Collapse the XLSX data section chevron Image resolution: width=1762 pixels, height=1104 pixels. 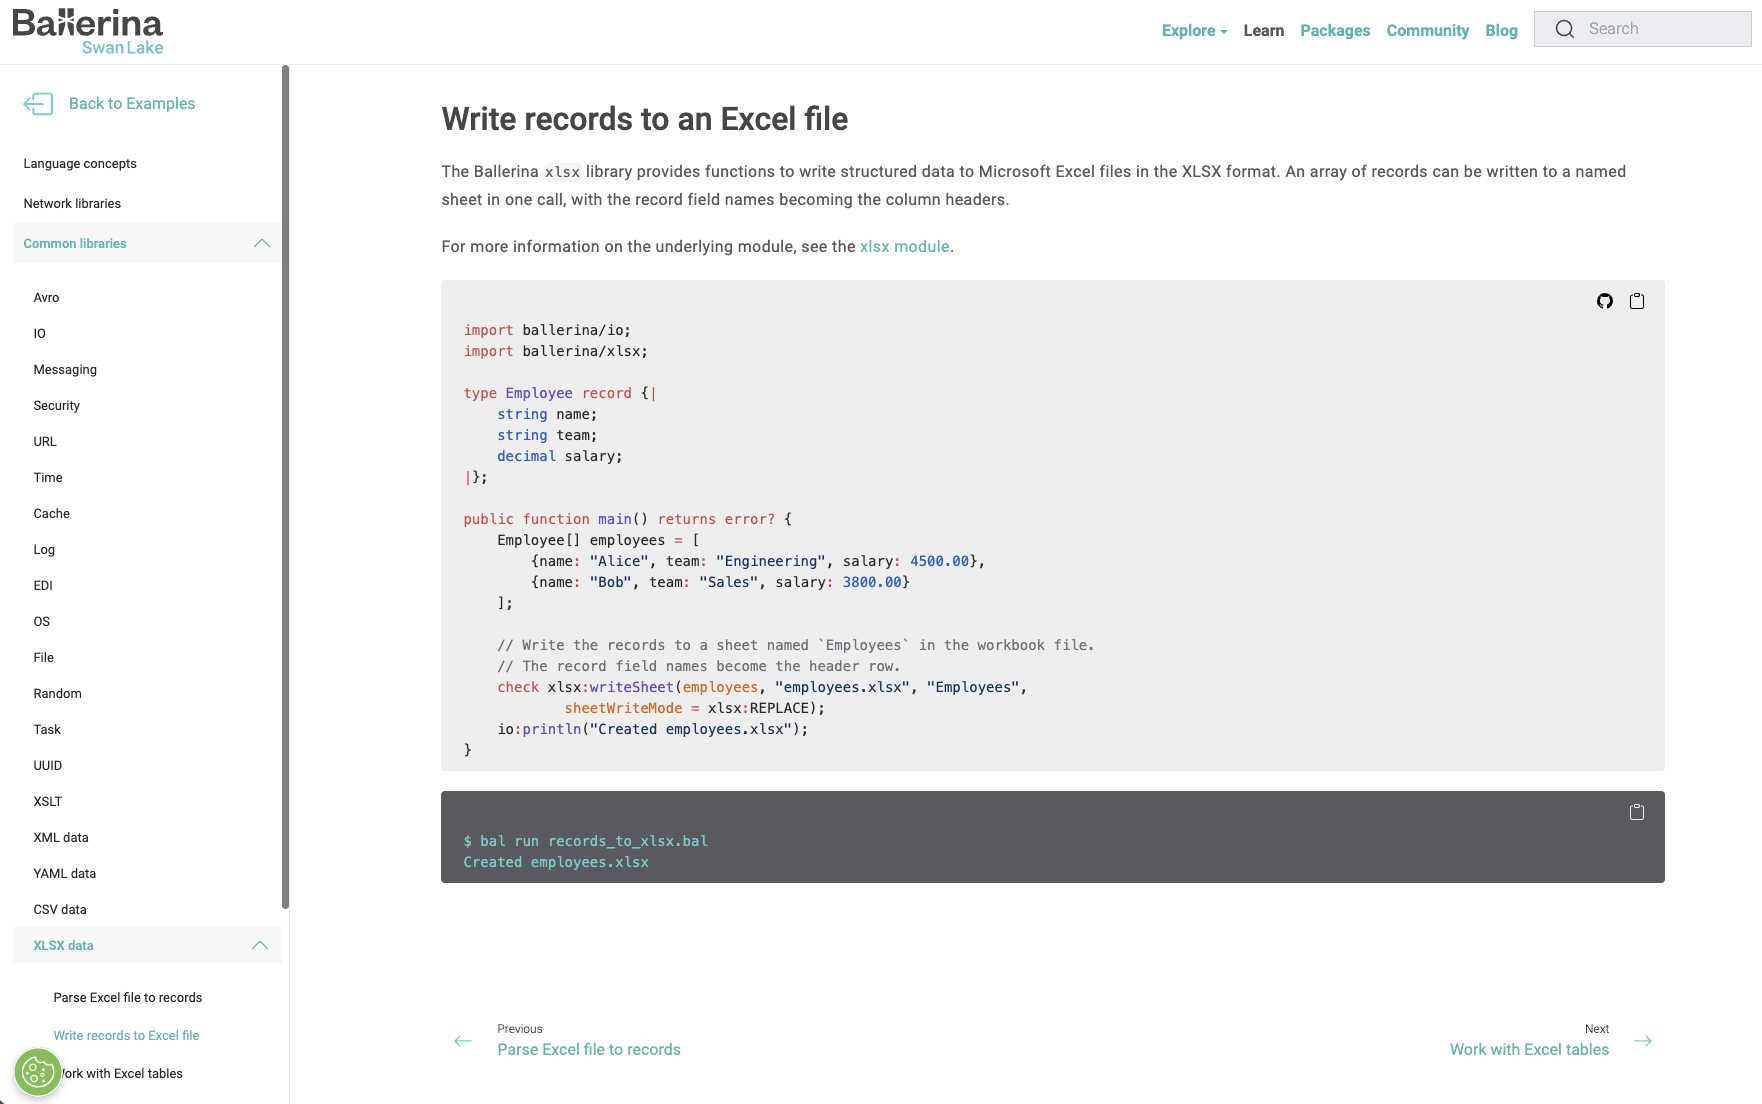coord(260,945)
